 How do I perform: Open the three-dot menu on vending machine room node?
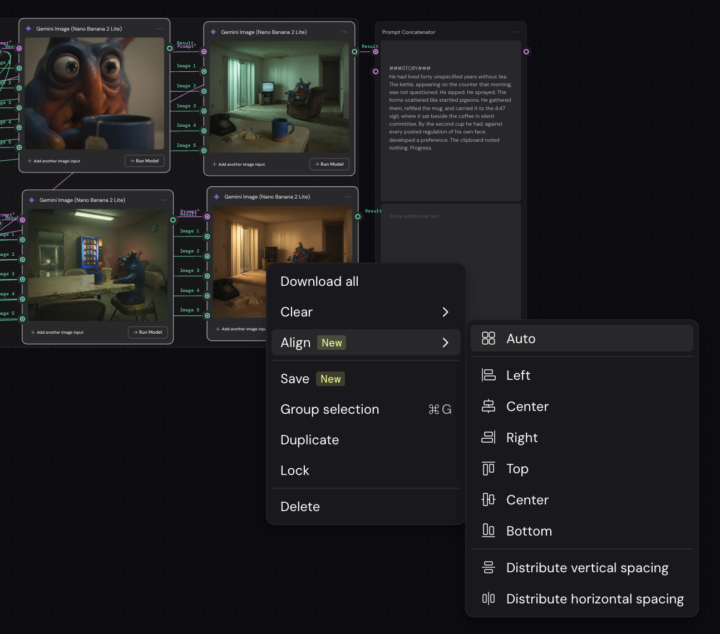click(x=163, y=200)
